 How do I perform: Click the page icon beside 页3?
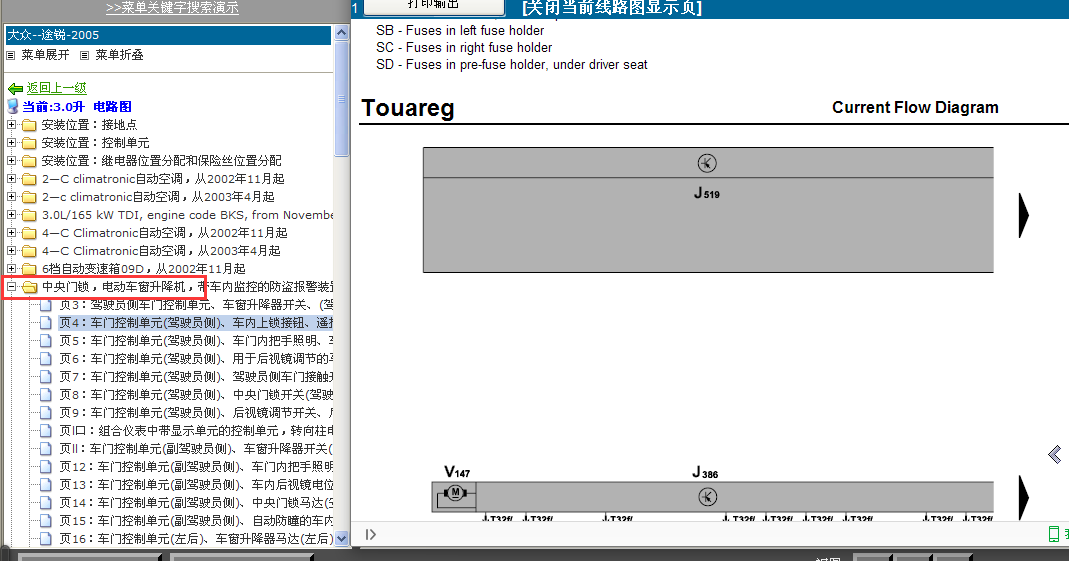46,305
